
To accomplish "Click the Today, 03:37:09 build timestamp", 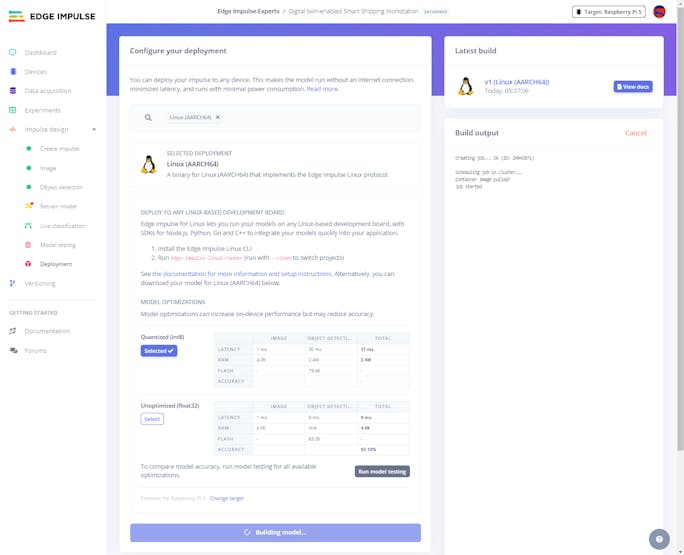I will [506, 91].
